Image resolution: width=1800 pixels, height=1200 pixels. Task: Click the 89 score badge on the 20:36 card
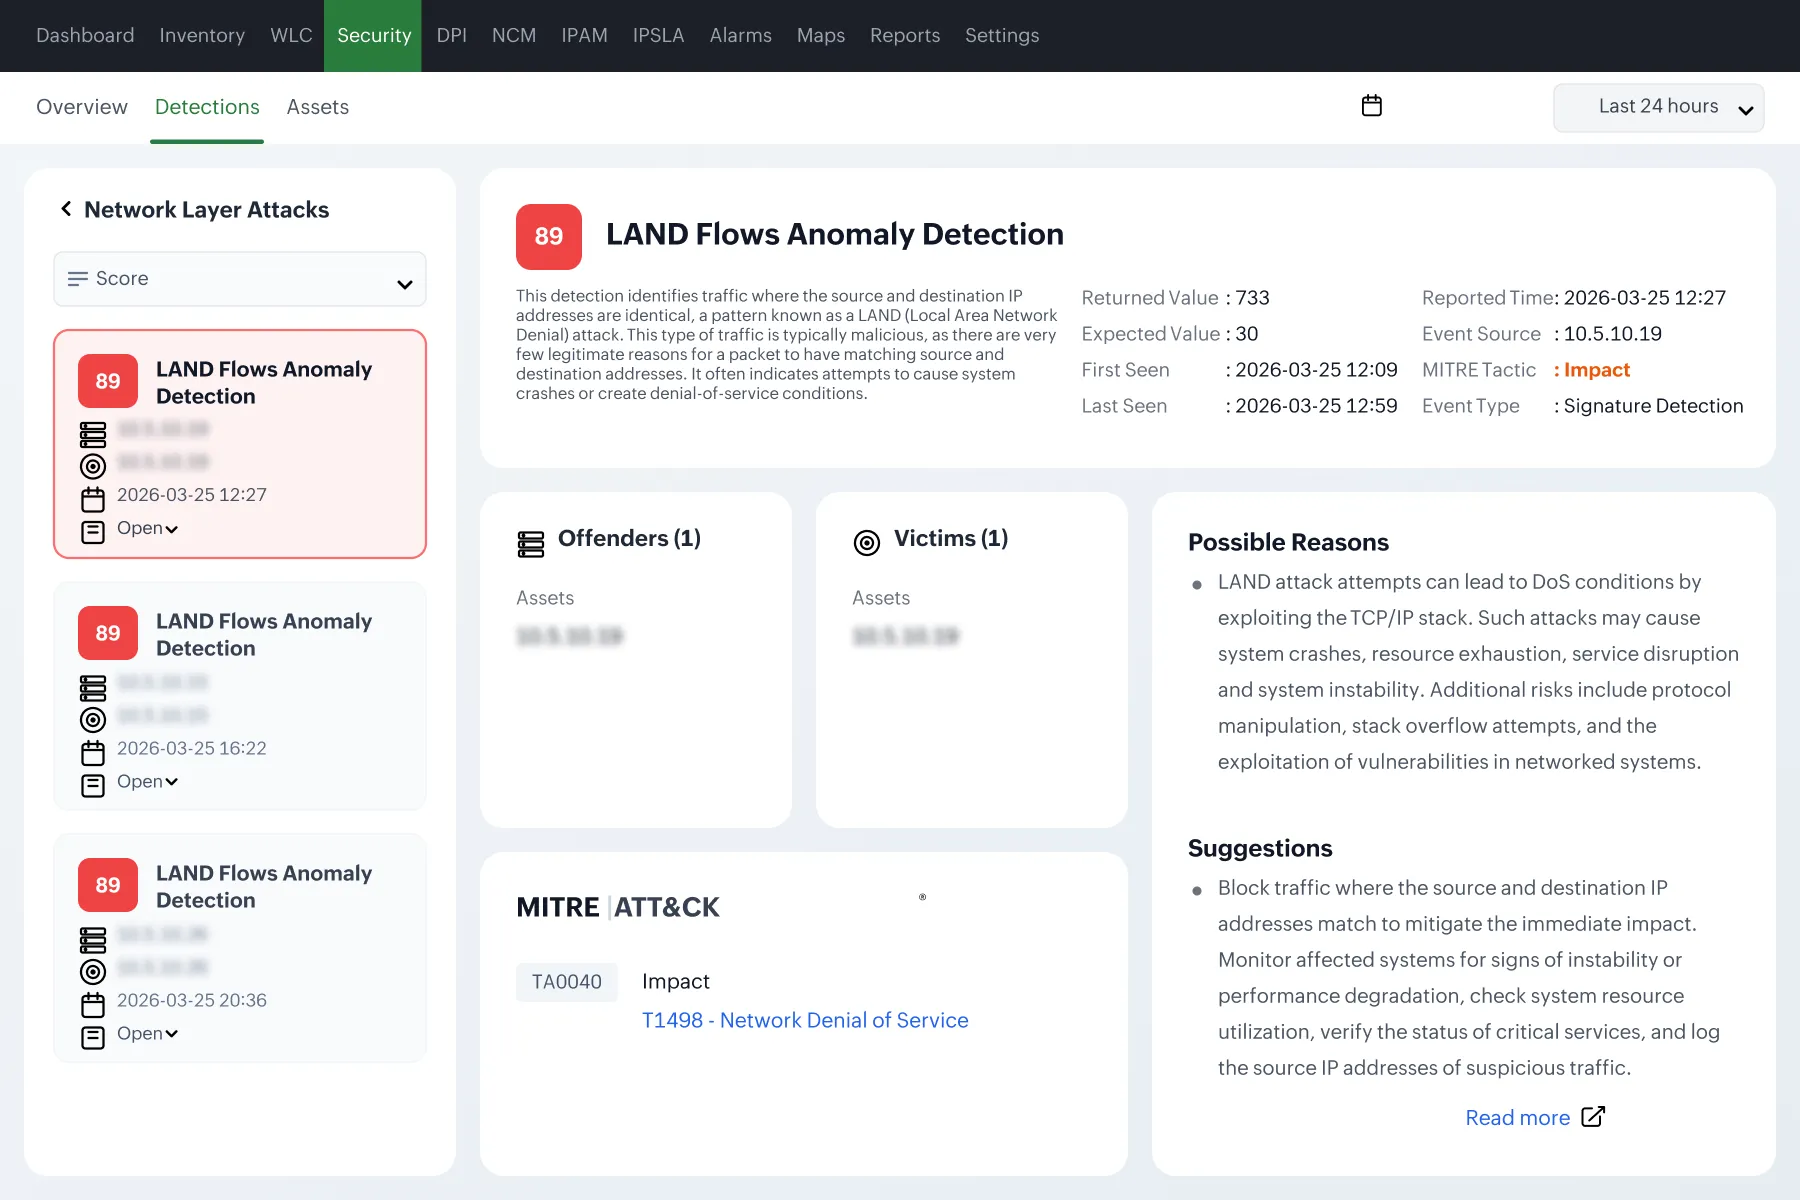click(x=108, y=885)
